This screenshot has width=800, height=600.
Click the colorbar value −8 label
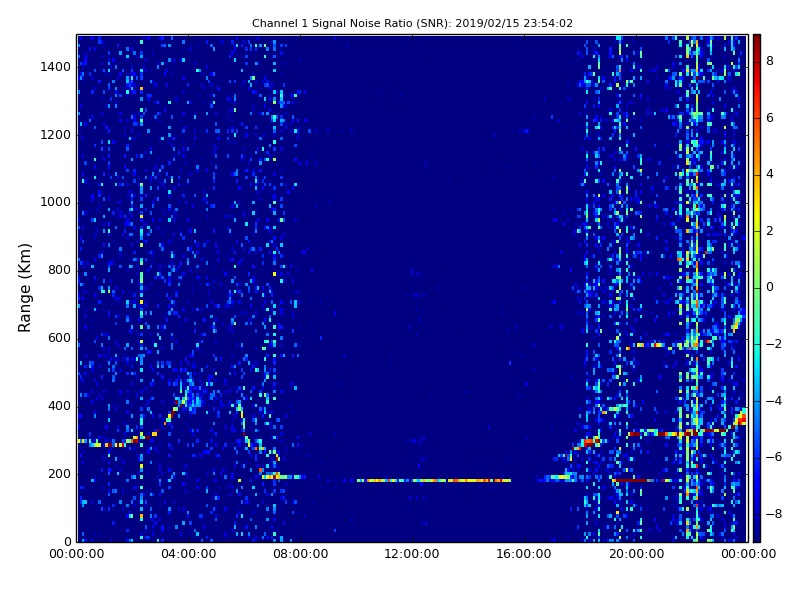(x=774, y=514)
